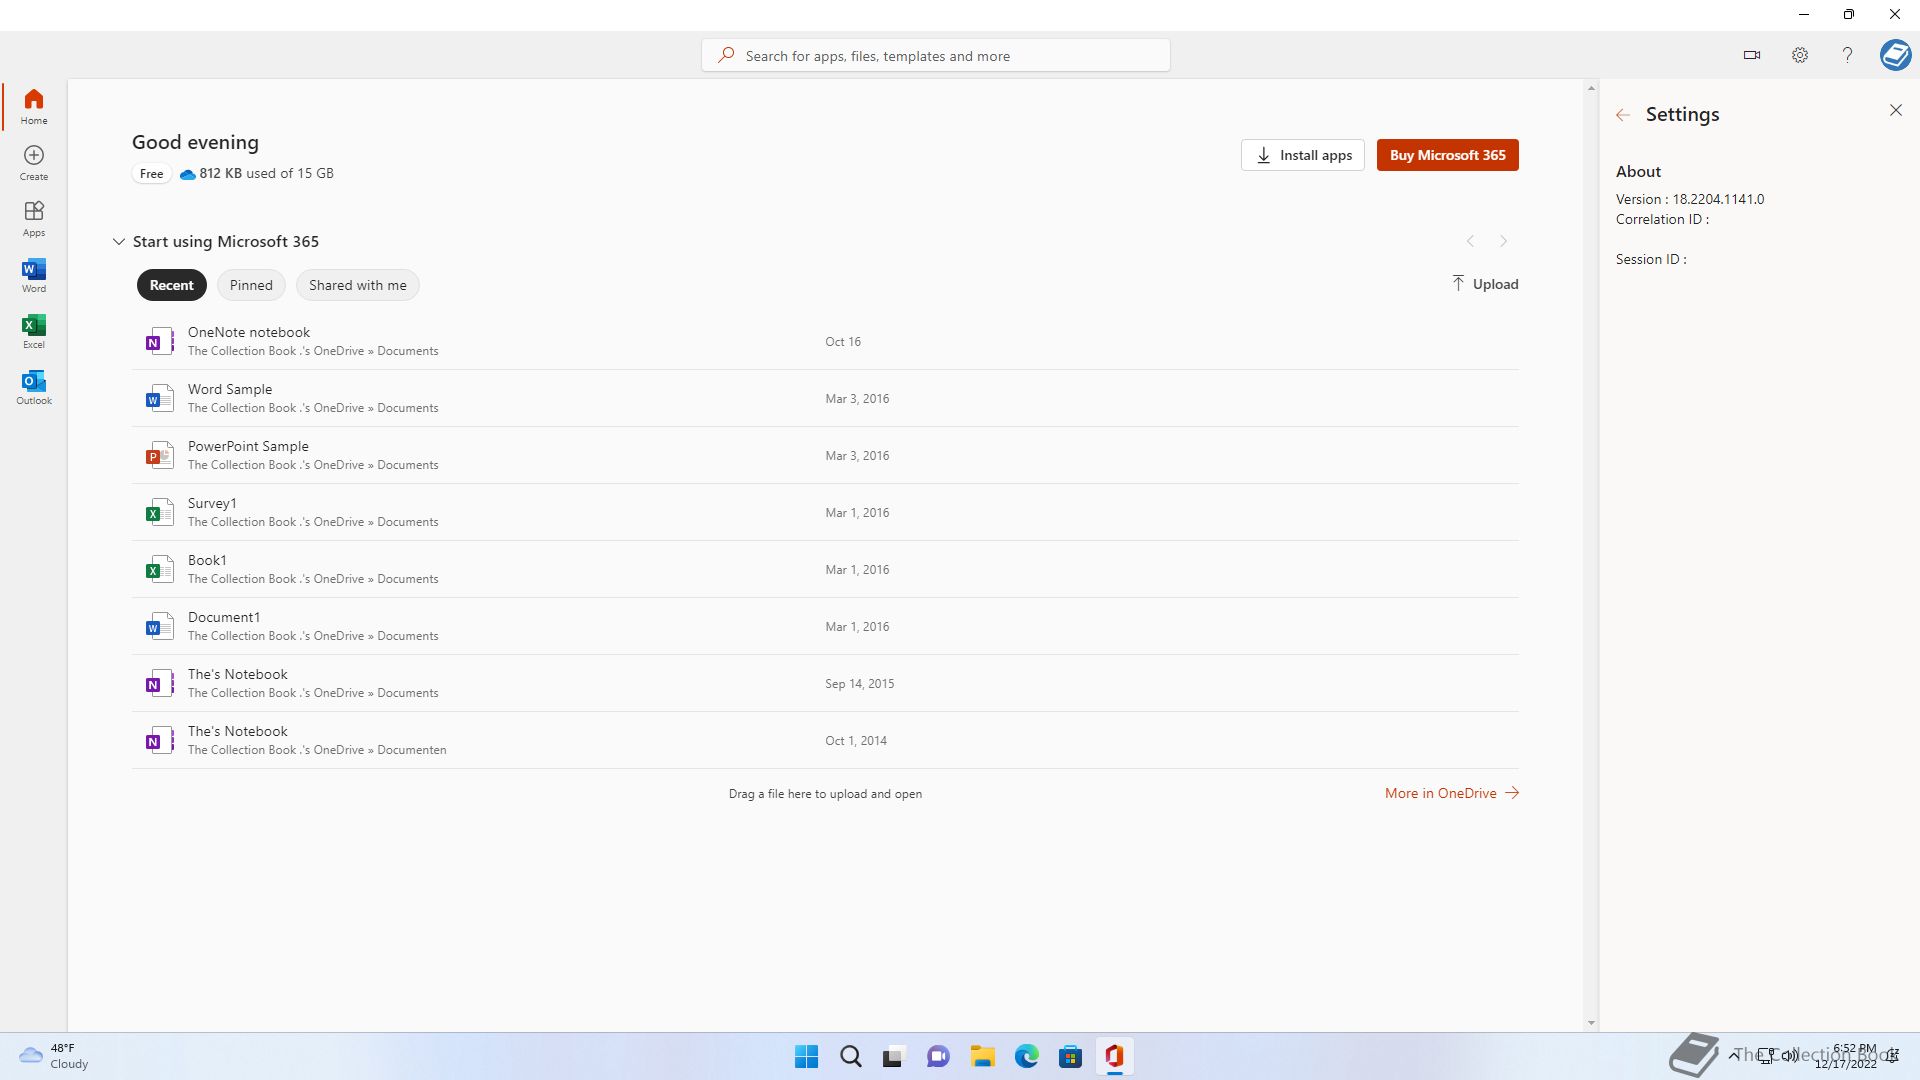This screenshot has width=1920, height=1080.
Task: Collapse Start using Microsoft 365 section
Action: click(118, 242)
